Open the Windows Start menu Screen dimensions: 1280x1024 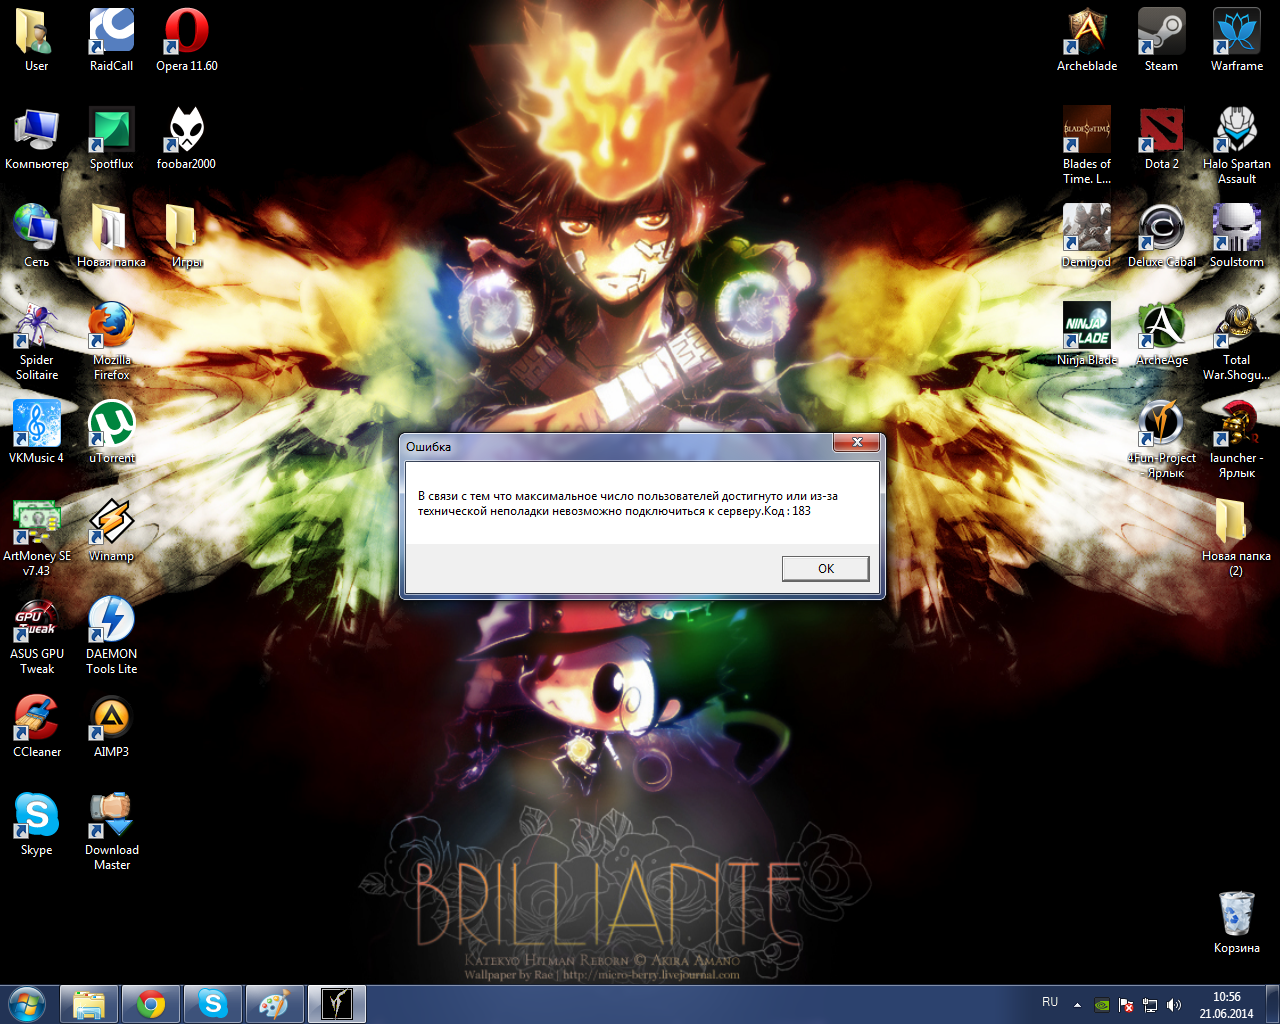[27, 1003]
